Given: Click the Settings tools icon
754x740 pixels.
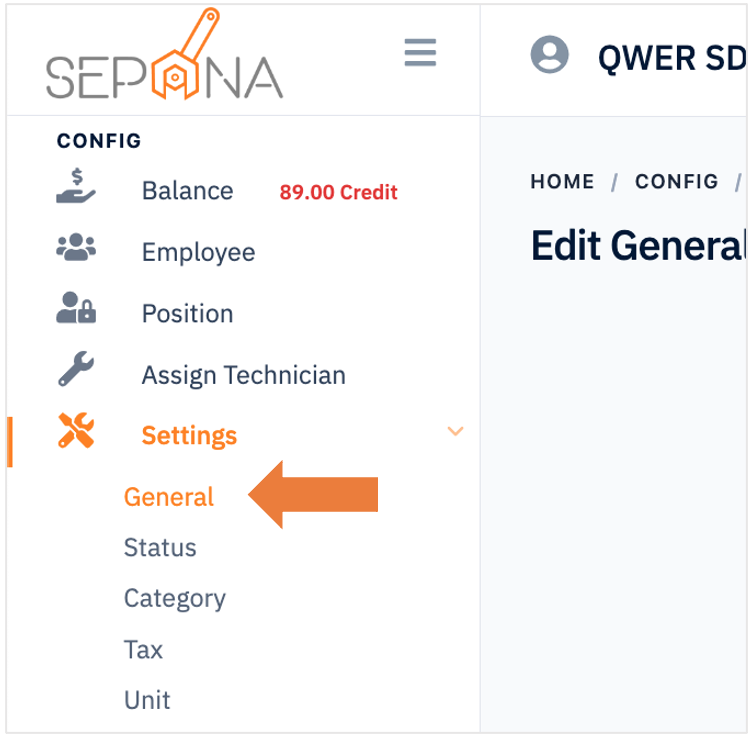Looking at the screenshot, I should (x=76, y=430).
